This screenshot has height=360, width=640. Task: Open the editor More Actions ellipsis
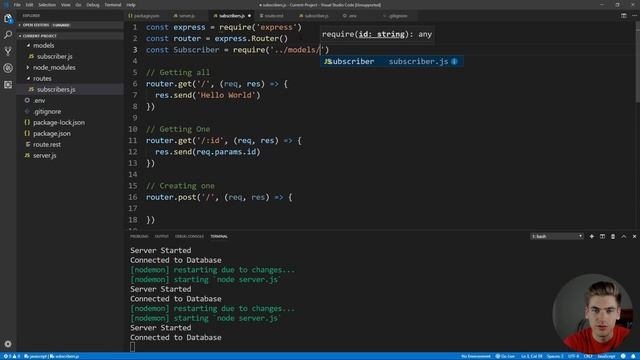[634, 16]
